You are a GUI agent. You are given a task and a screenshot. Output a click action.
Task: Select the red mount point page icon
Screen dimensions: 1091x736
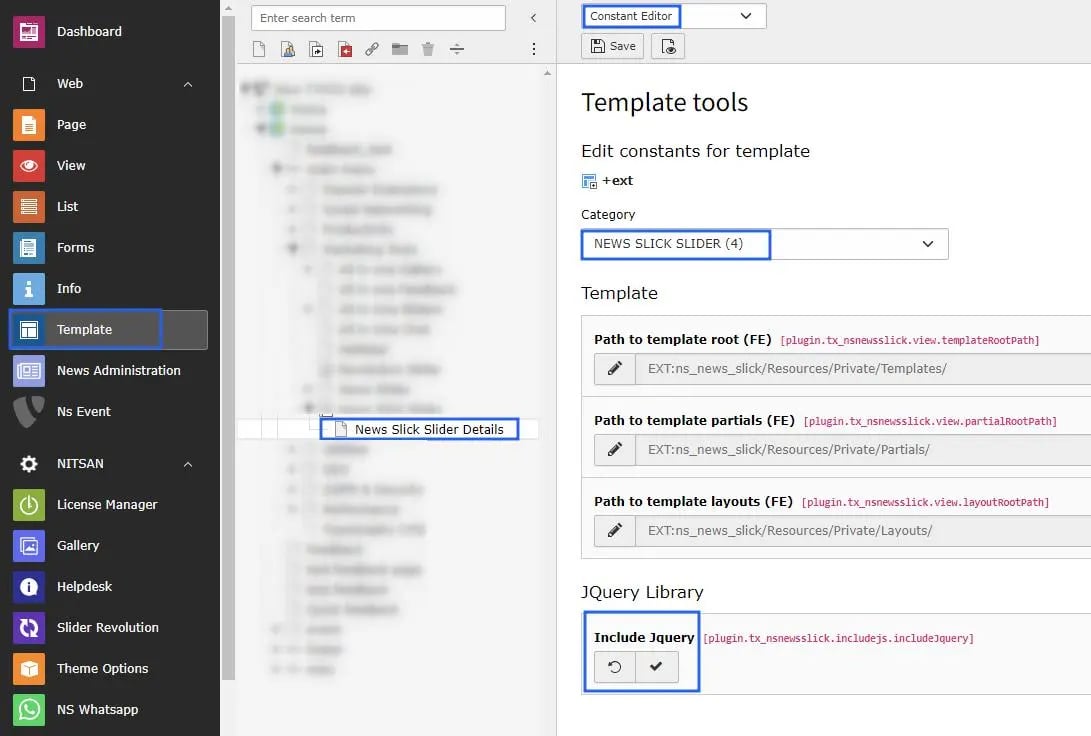pyautogui.click(x=344, y=49)
